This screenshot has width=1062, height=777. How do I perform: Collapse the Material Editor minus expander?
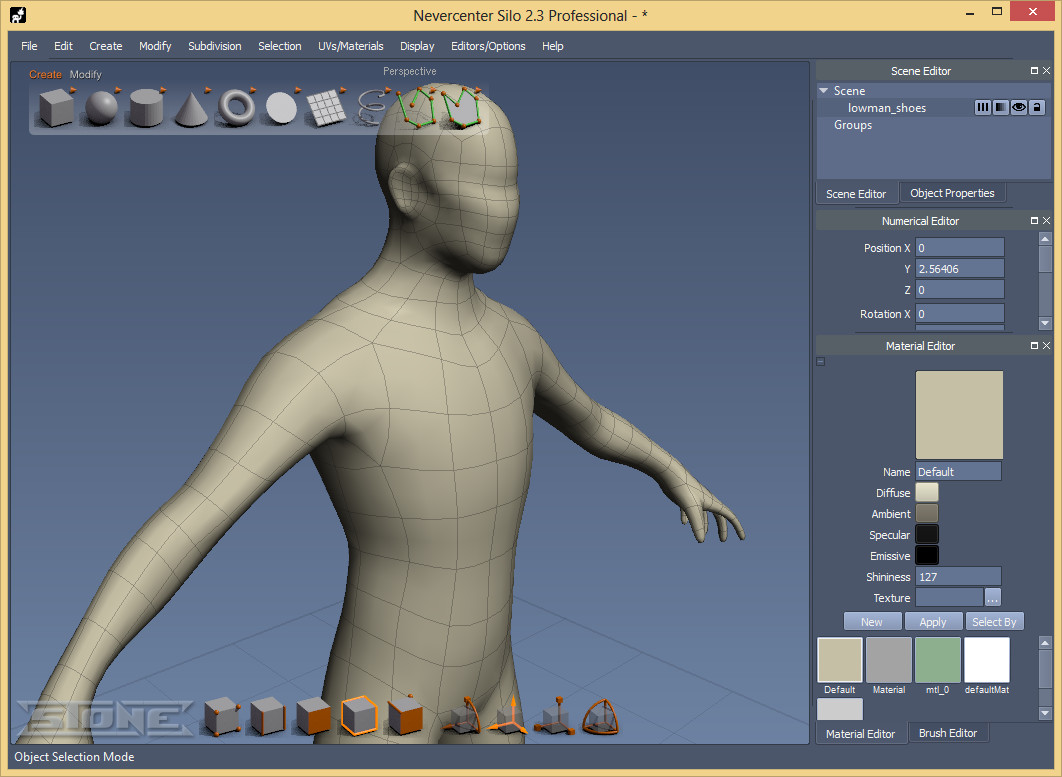[821, 361]
